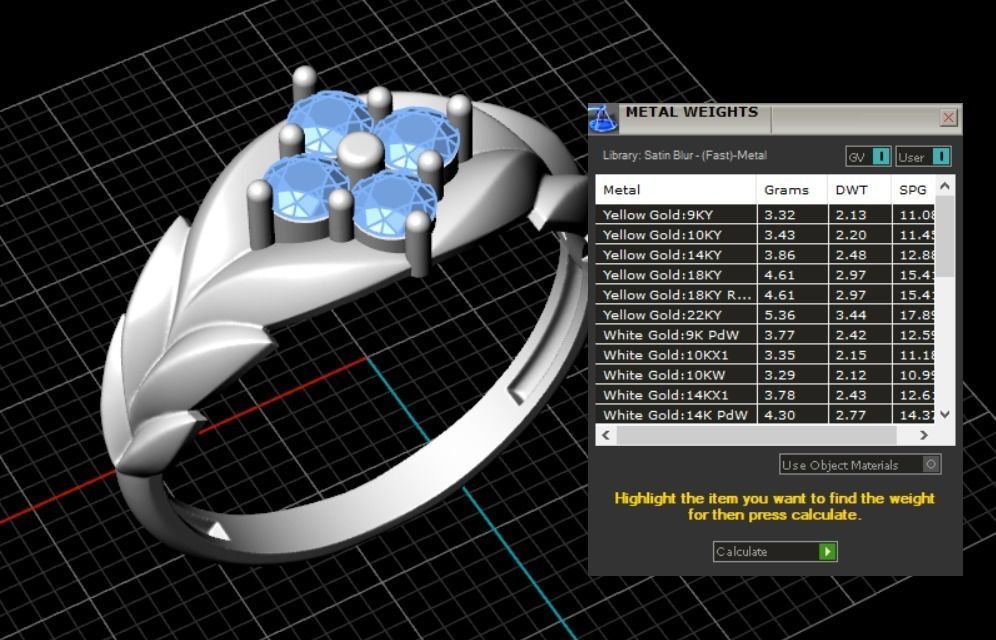The image size is (996, 640).
Task: Click the 3.32 grams cell
Action: pos(792,215)
